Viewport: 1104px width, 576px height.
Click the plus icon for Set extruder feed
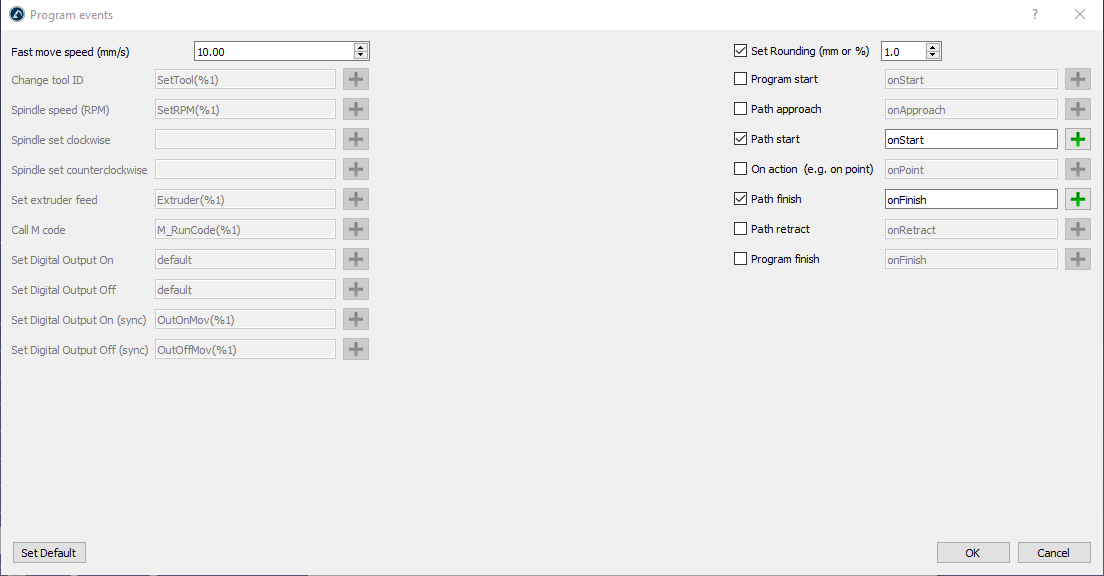pyautogui.click(x=356, y=200)
